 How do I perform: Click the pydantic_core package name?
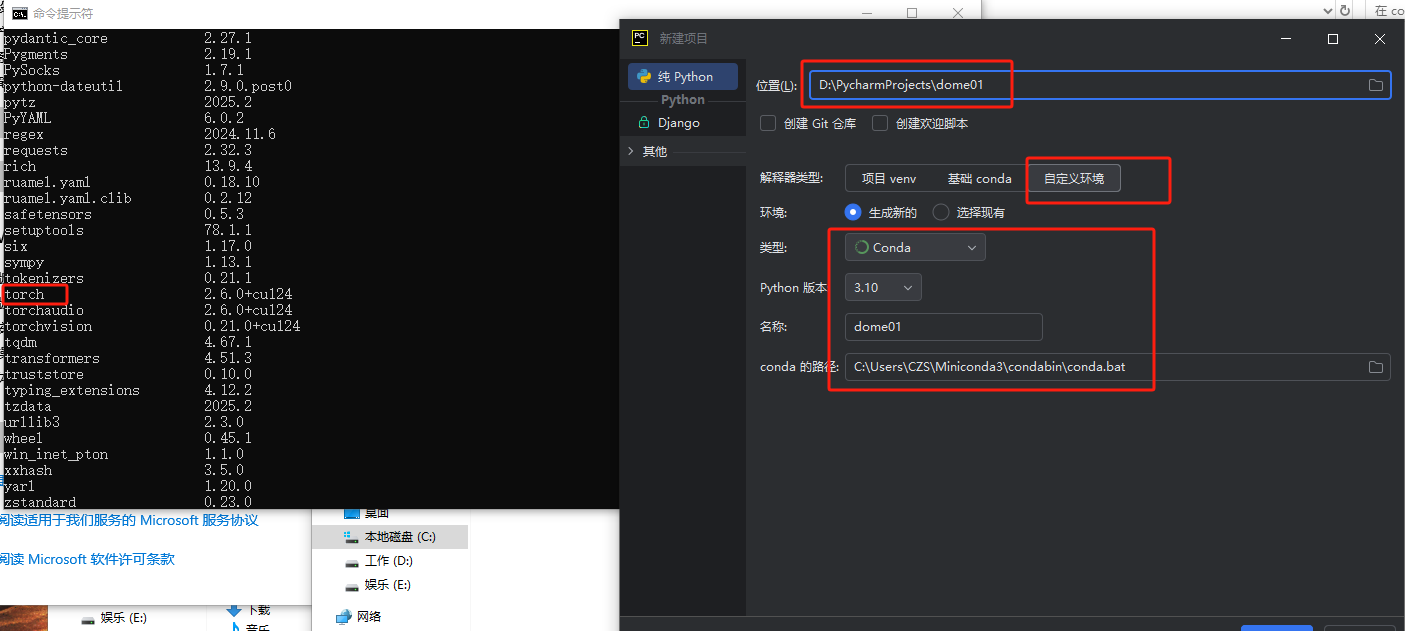(56, 39)
